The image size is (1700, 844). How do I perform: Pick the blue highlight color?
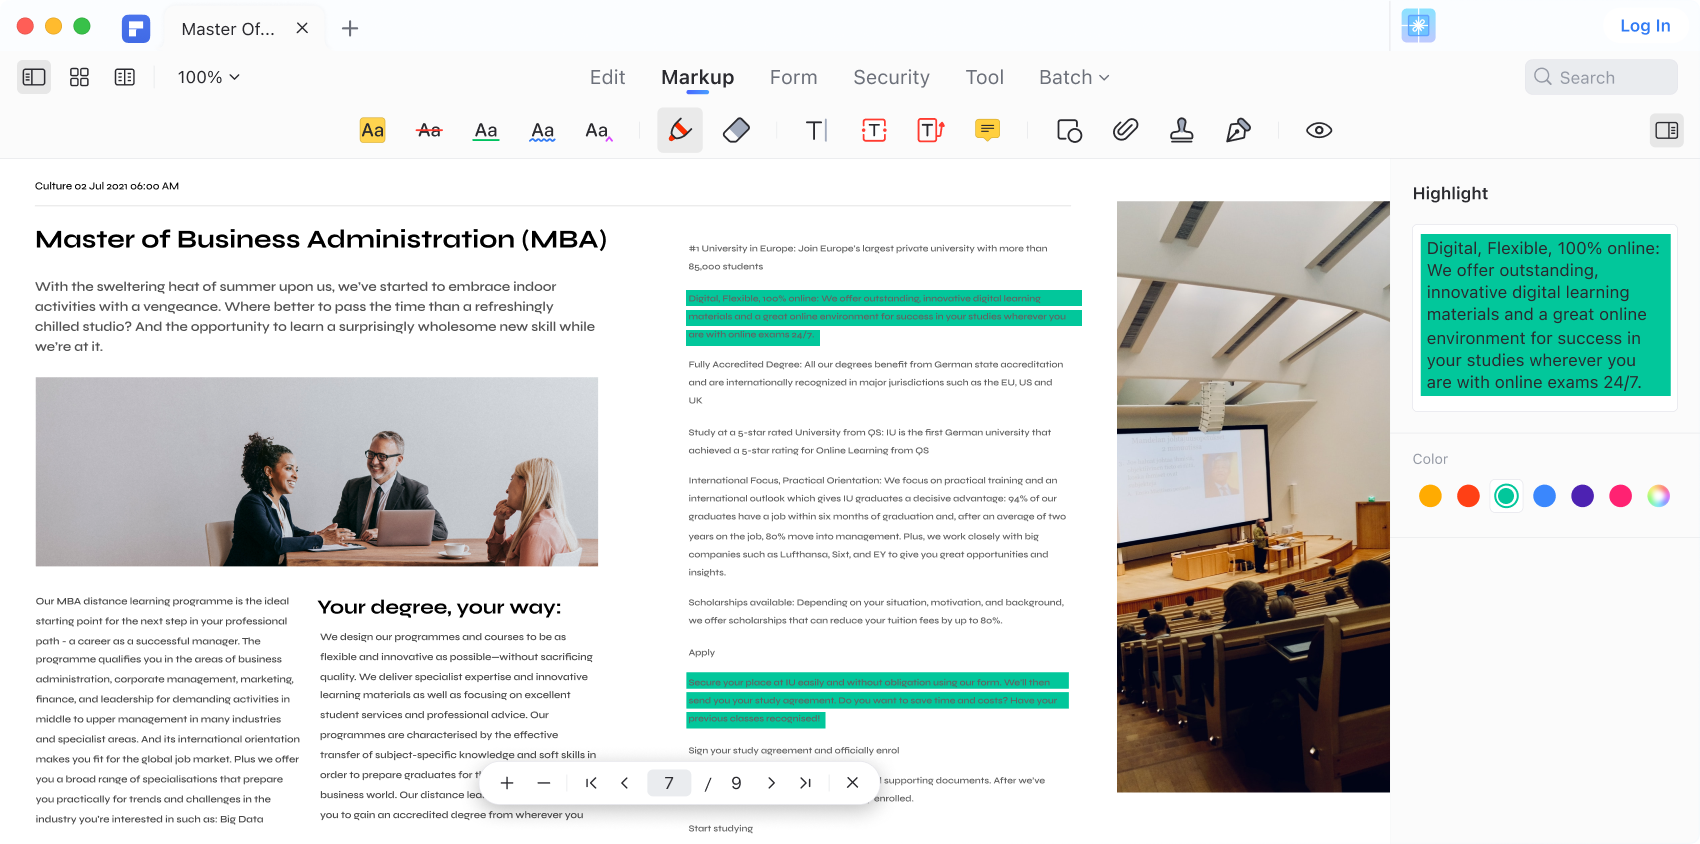point(1544,496)
